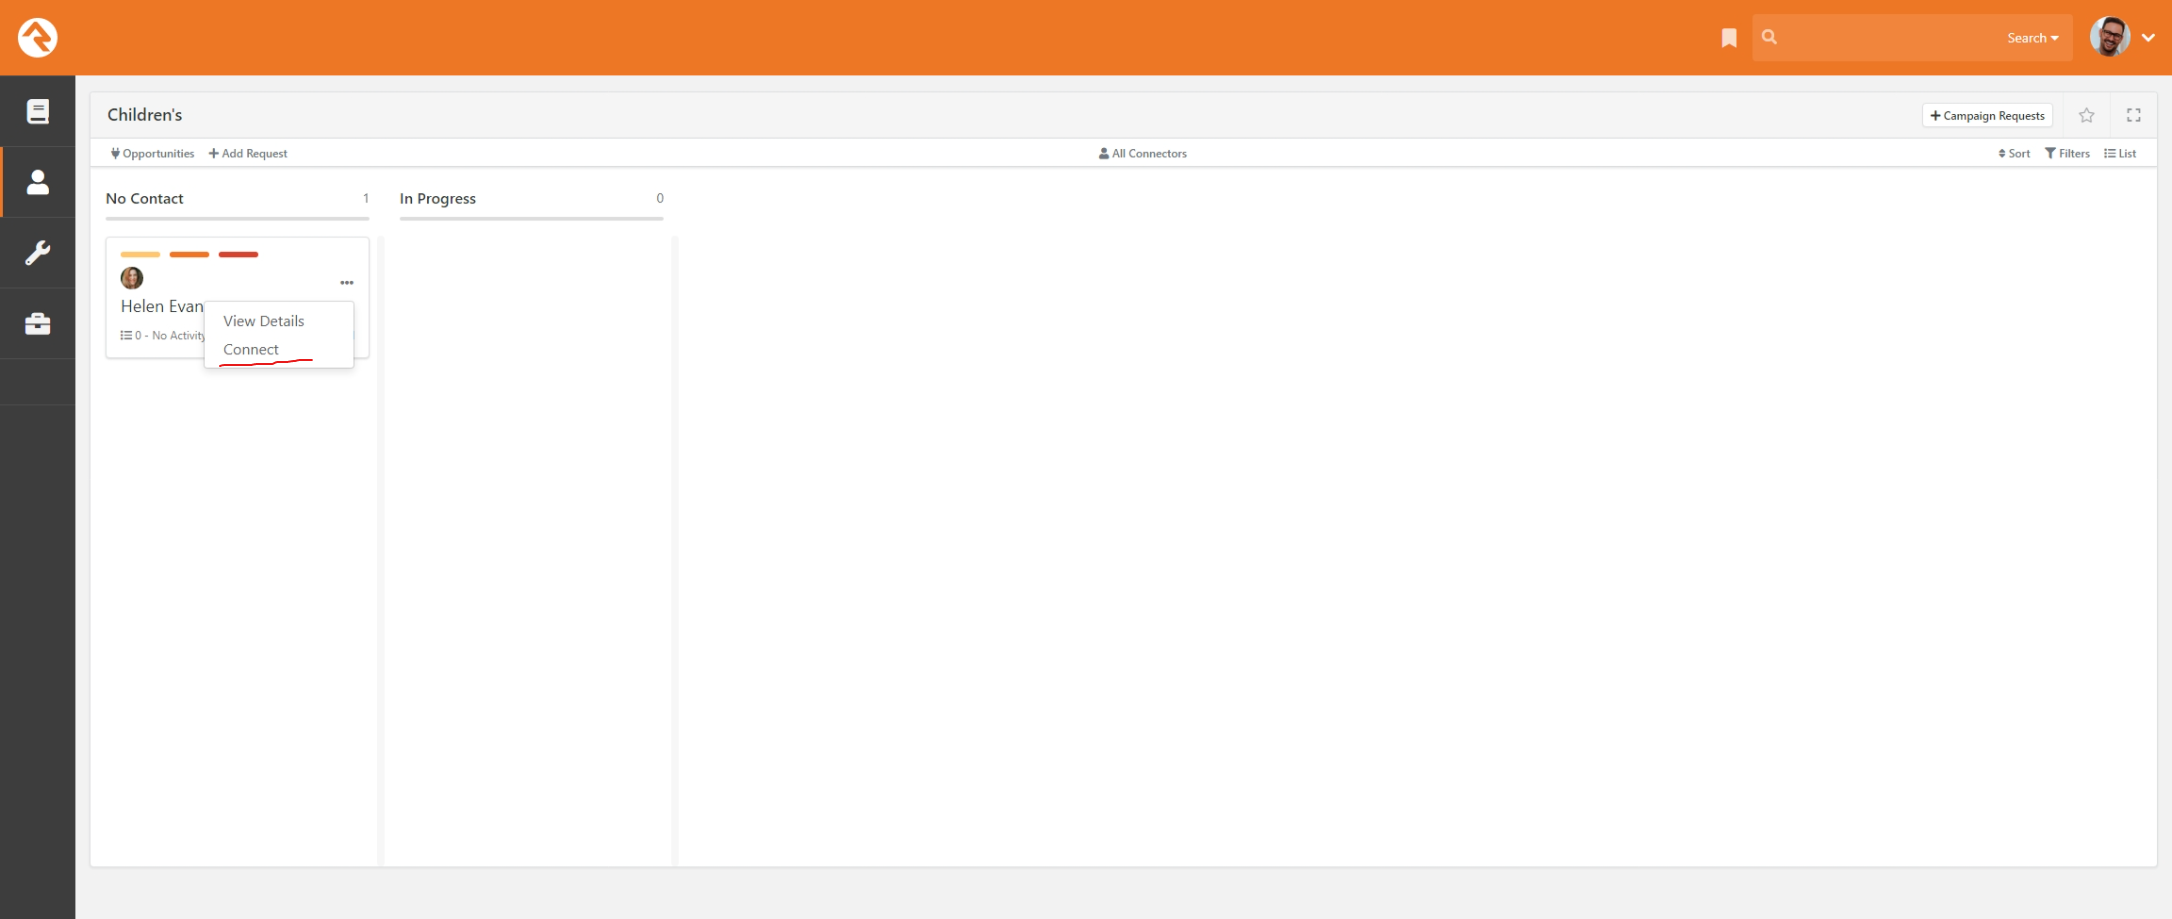Click Add Request above the board

pos(248,153)
